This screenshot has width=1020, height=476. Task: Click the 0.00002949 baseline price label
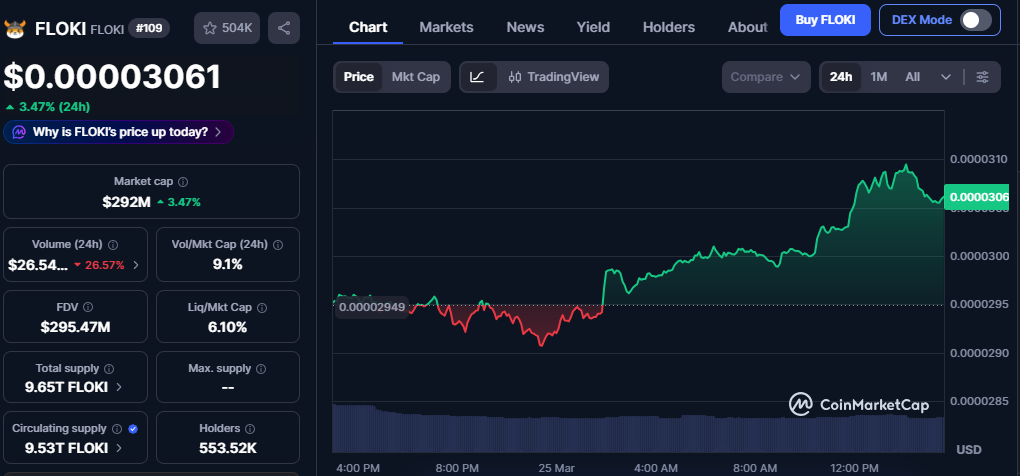pos(372,306)
